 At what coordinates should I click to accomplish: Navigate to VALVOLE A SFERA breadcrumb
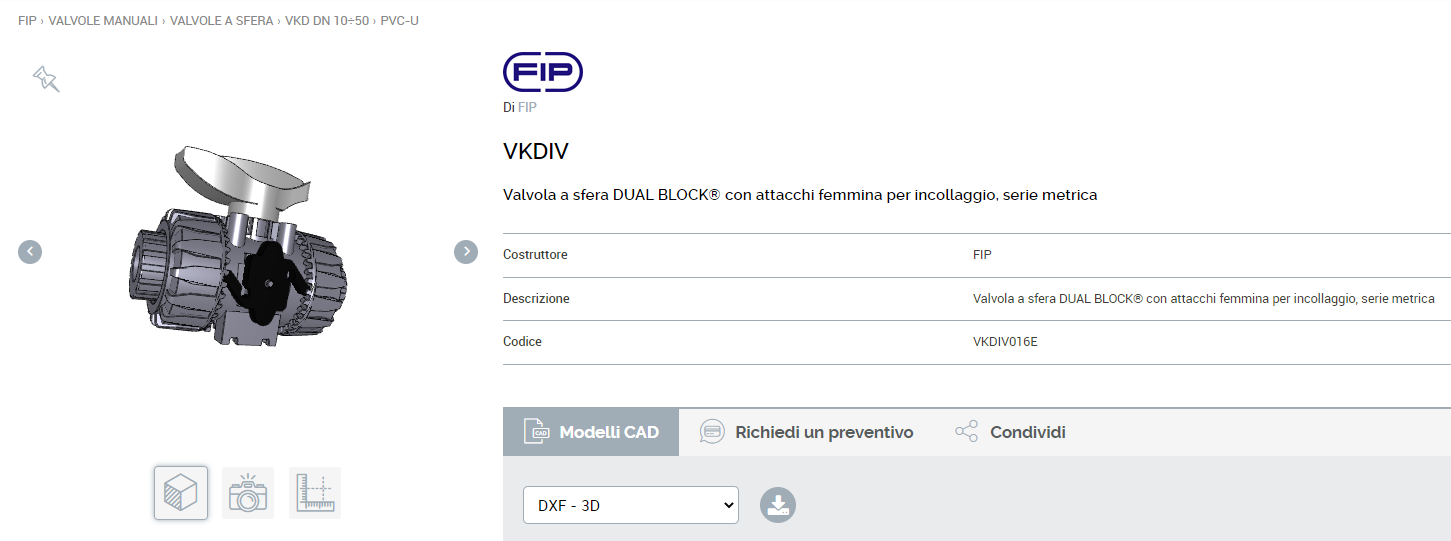pyautogui.click(x=221, y=20)
